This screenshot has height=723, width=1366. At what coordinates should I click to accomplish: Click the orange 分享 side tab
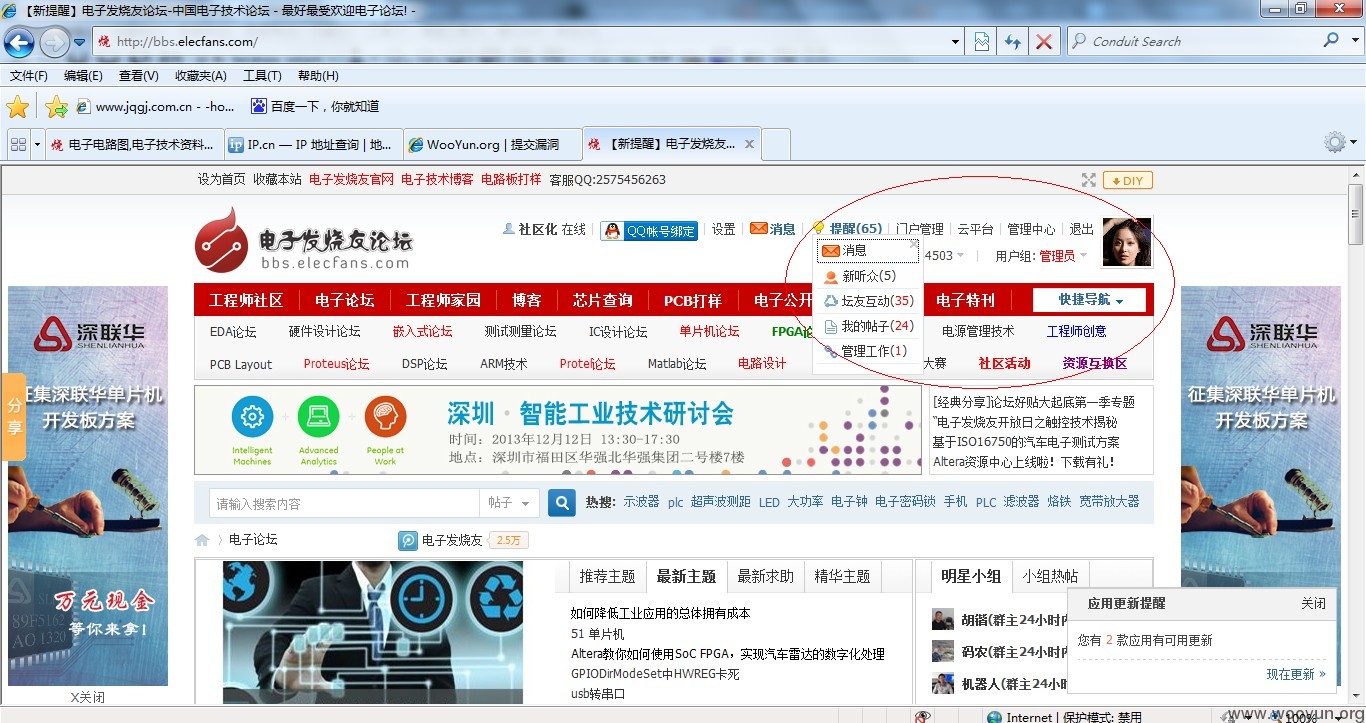[x=14, y=416]
